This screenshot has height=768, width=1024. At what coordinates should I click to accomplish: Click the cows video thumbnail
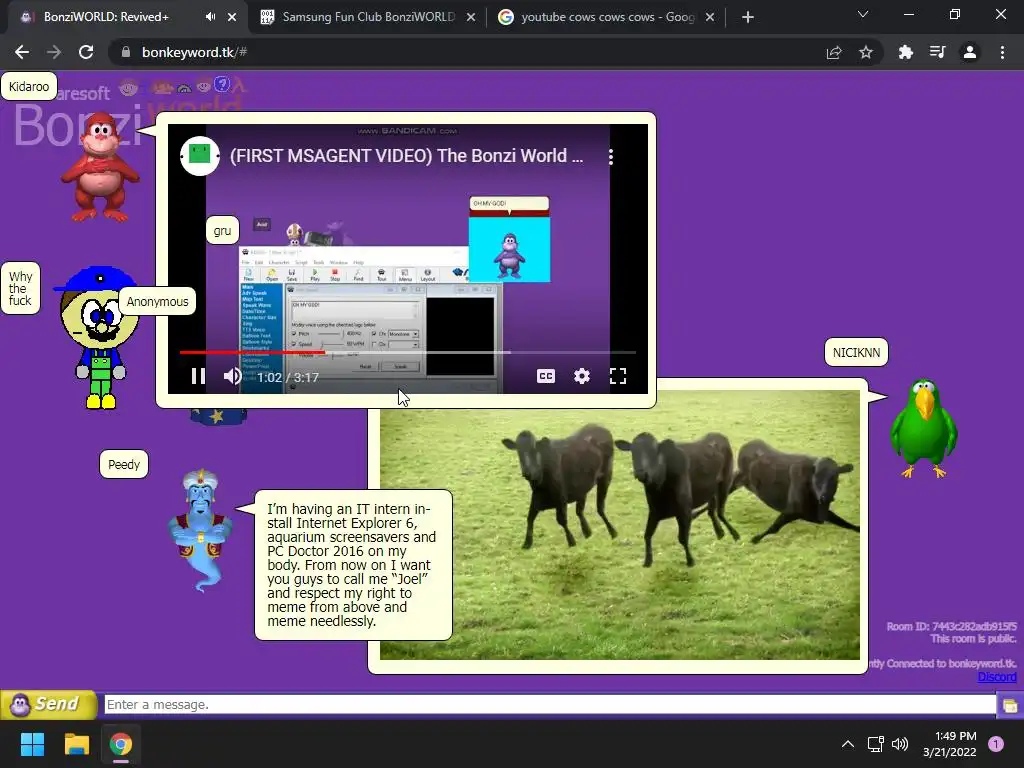tap(619, 524)
